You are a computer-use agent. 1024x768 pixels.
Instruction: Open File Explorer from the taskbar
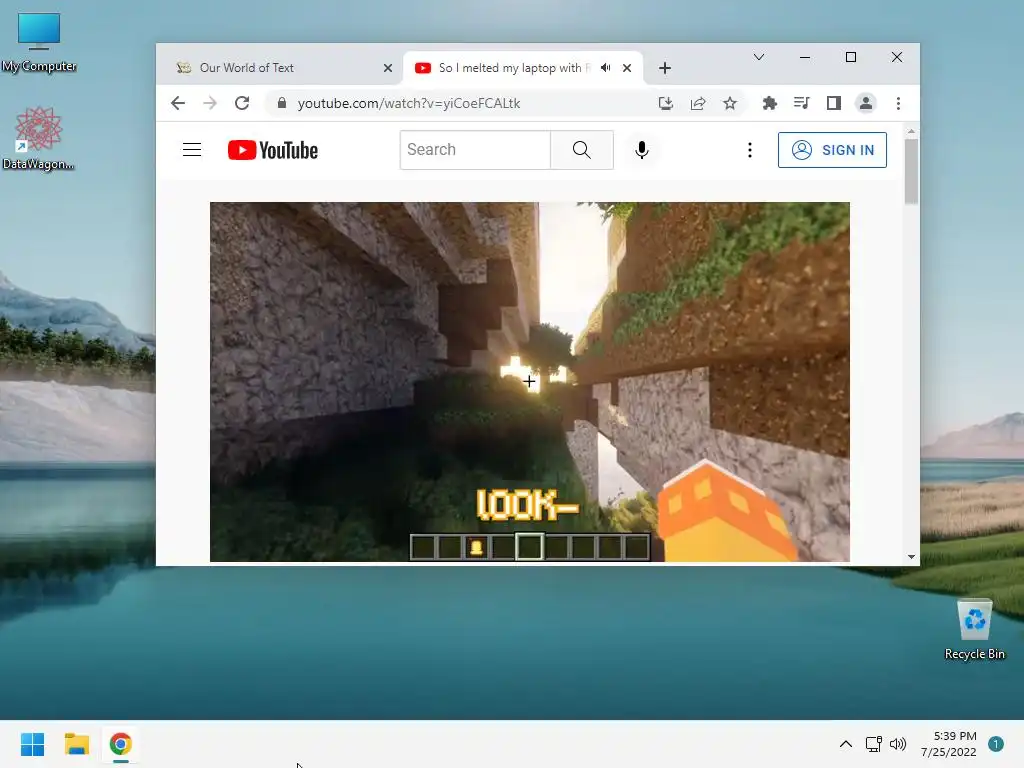(x=76, y=744)
